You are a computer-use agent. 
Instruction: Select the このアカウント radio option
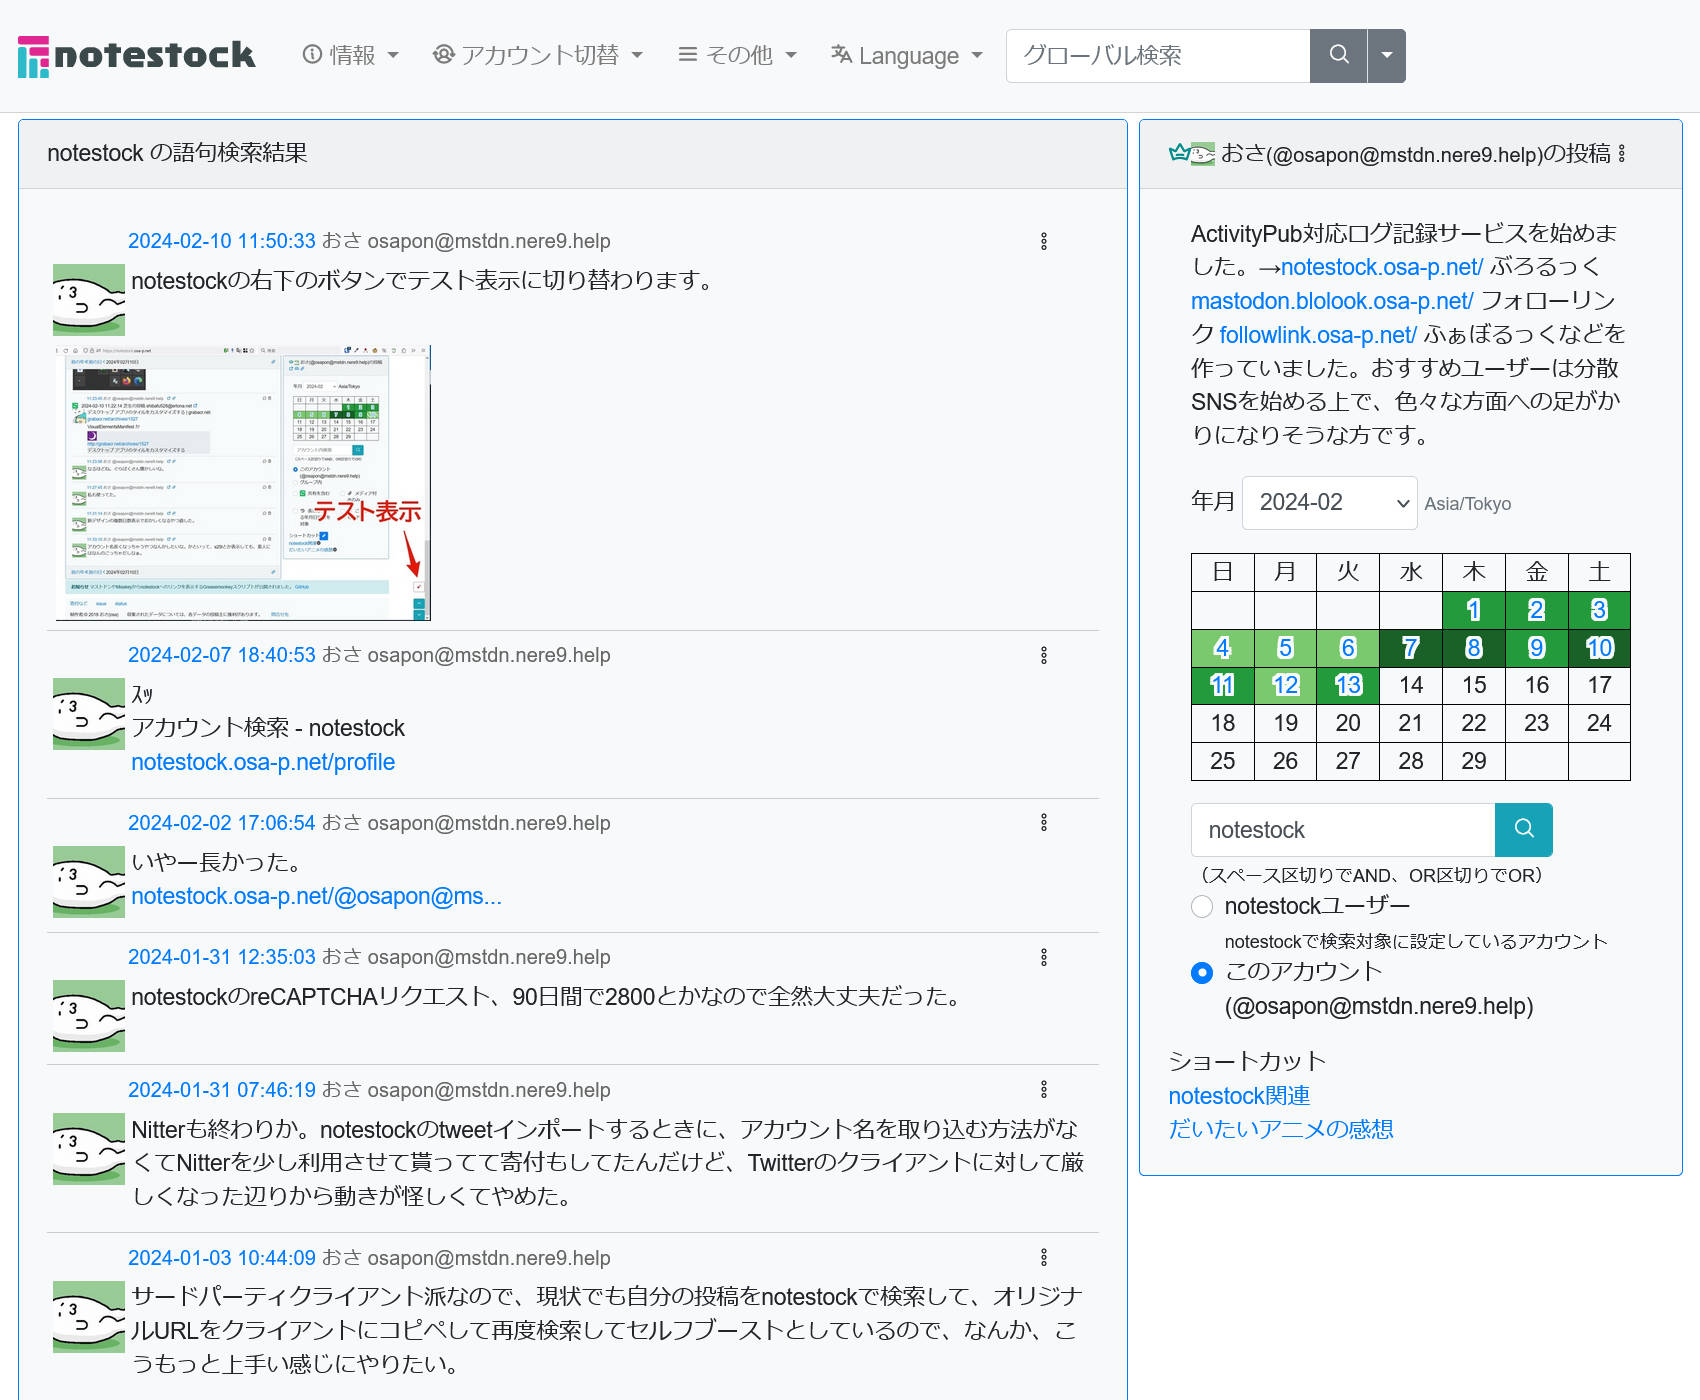(1202, 973)
